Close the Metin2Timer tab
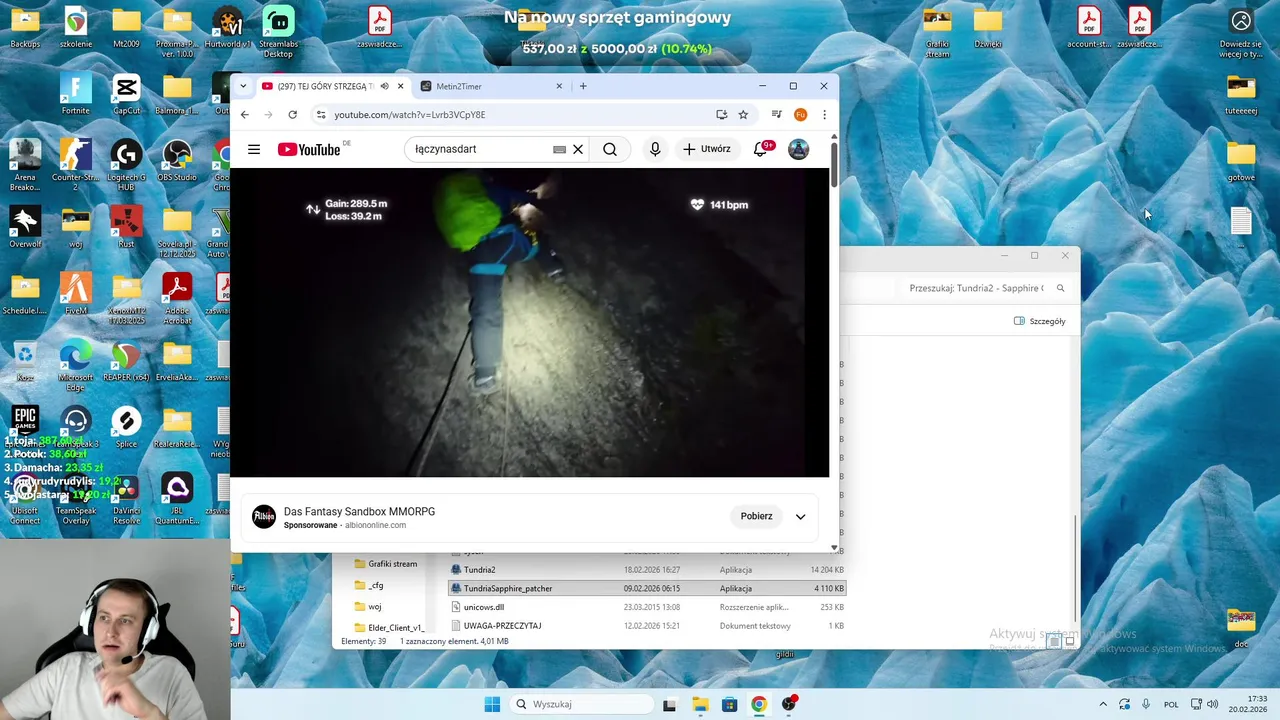 [x=559, y=86]
